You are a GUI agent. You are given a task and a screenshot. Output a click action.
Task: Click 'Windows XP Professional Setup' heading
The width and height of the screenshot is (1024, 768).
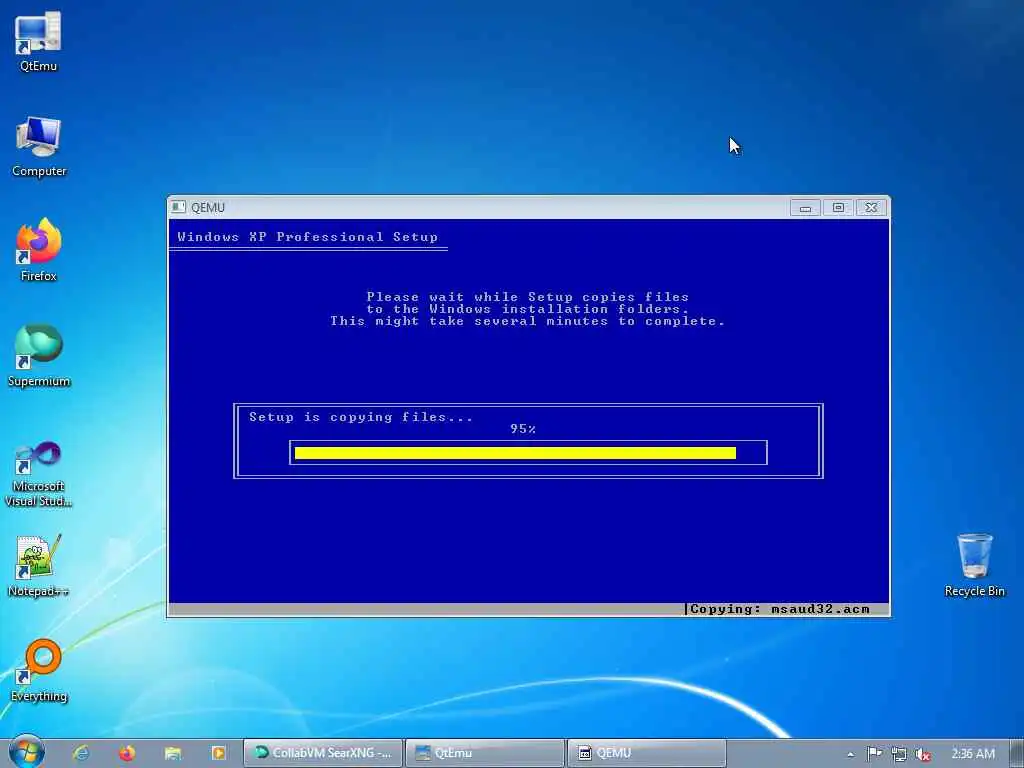point(308,236)
